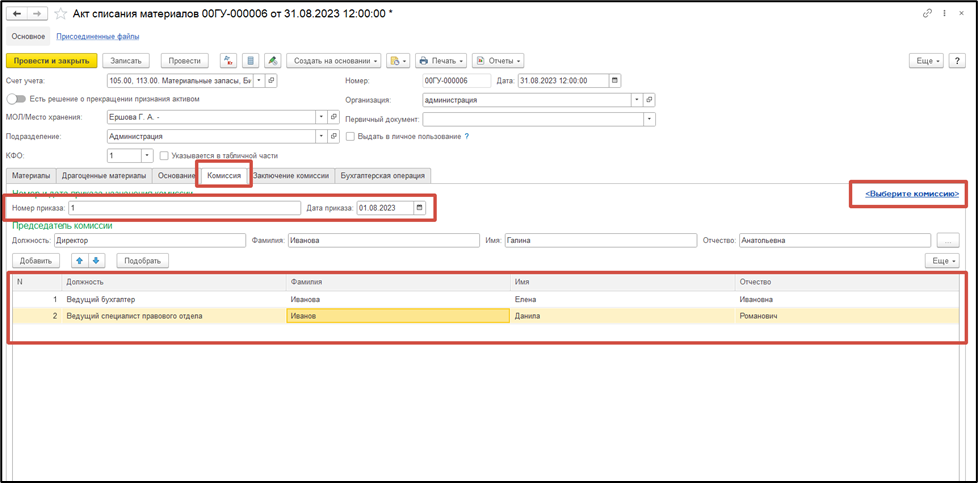Click the chairman Отчество field Анатольевна
Screen dimensions: 978x483
pyautogui.click(x=835, y=240)
